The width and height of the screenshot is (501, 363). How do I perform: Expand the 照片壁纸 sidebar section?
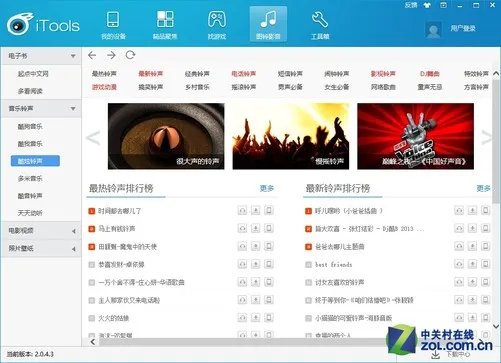tap(74, 249)
